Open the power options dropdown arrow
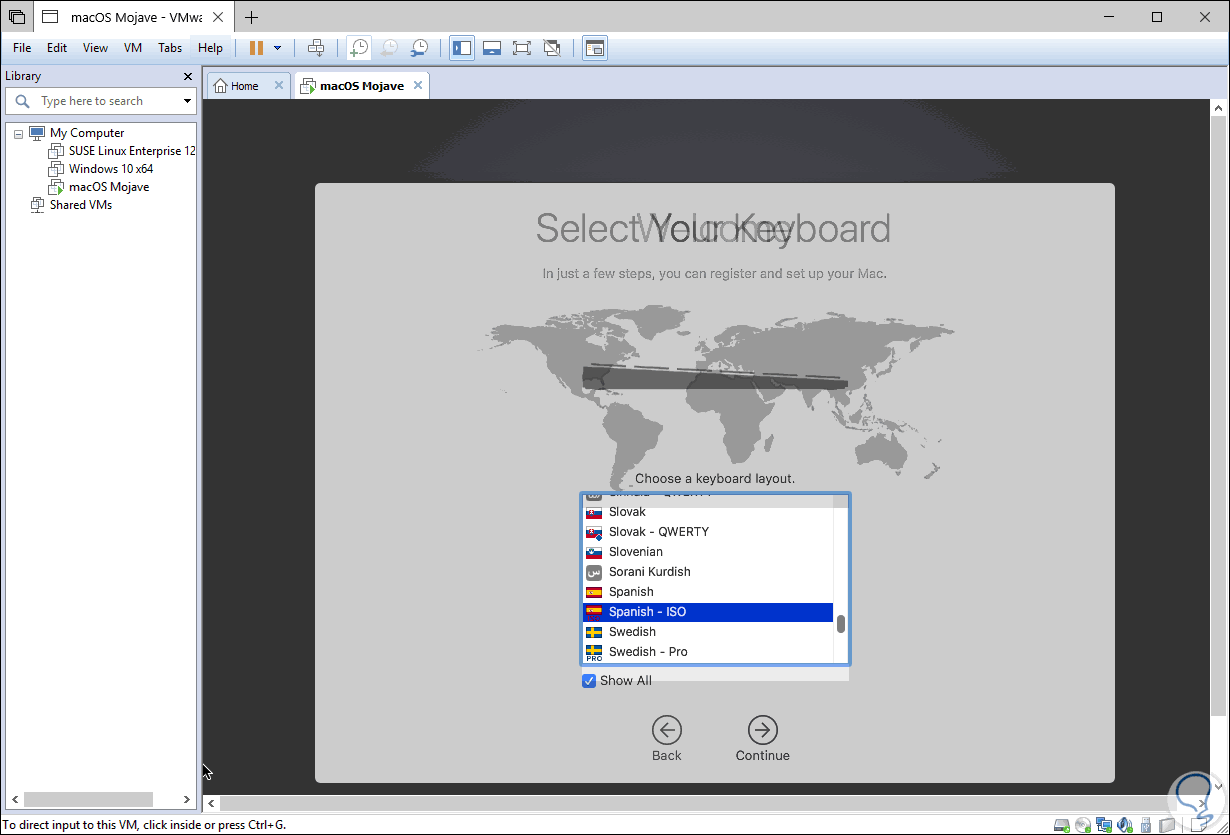The image size is (1230, 835). [x=277, y=48]
